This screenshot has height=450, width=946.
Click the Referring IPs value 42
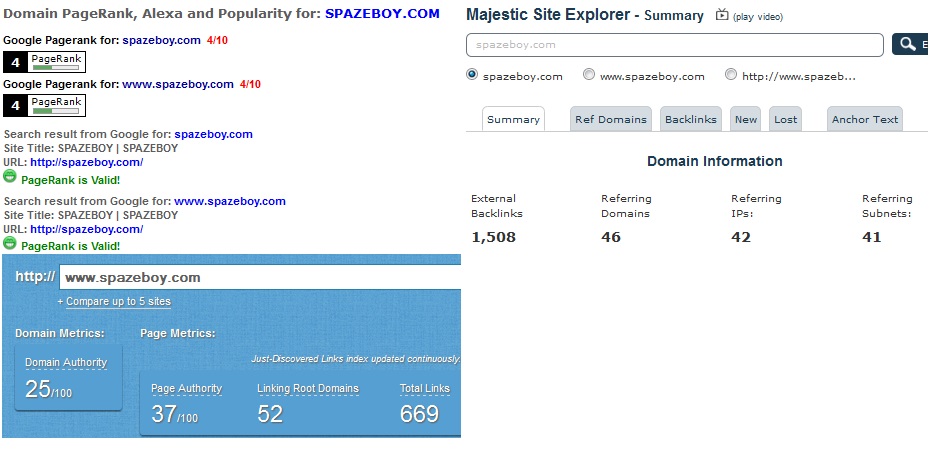tap(741, 237)
